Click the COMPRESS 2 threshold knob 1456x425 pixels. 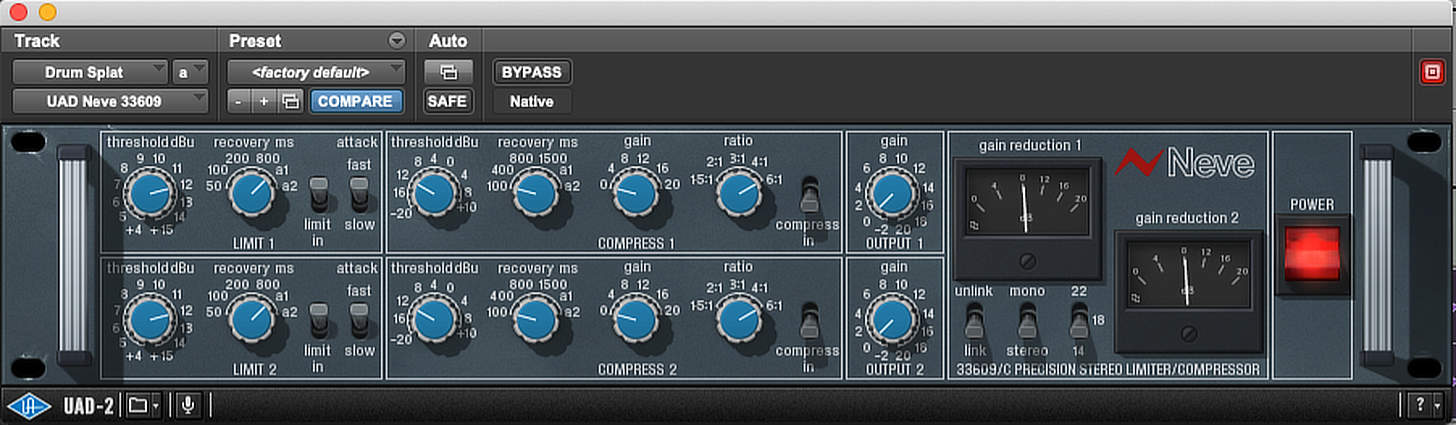434,319
